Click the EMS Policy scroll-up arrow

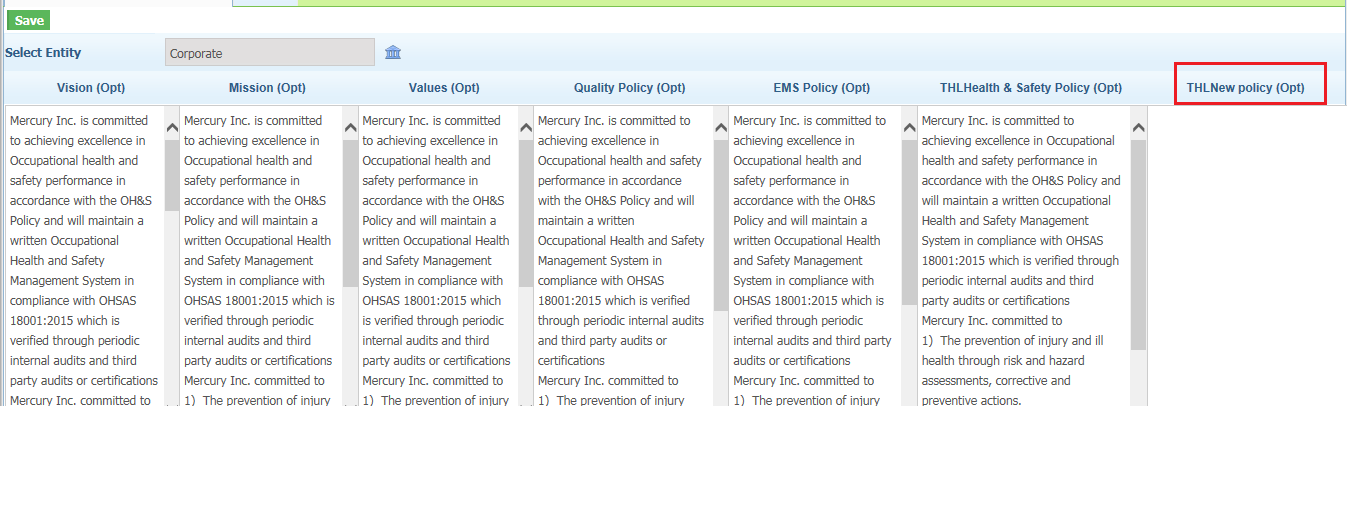pos(909,127)
